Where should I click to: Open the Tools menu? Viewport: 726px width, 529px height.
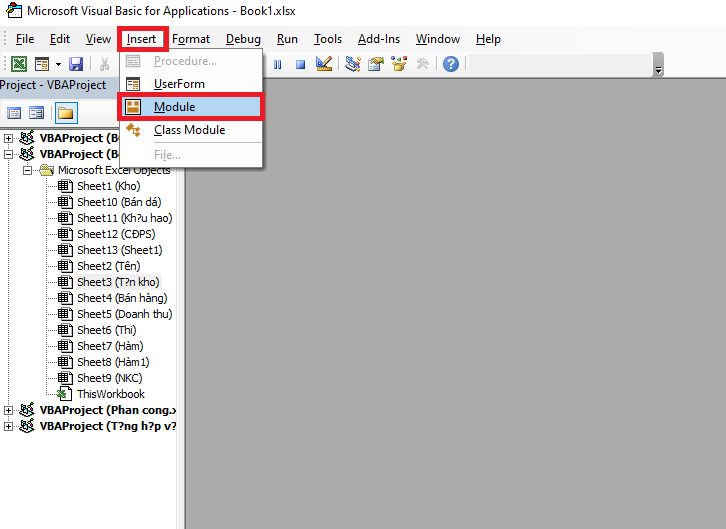[x=328, y=39]
